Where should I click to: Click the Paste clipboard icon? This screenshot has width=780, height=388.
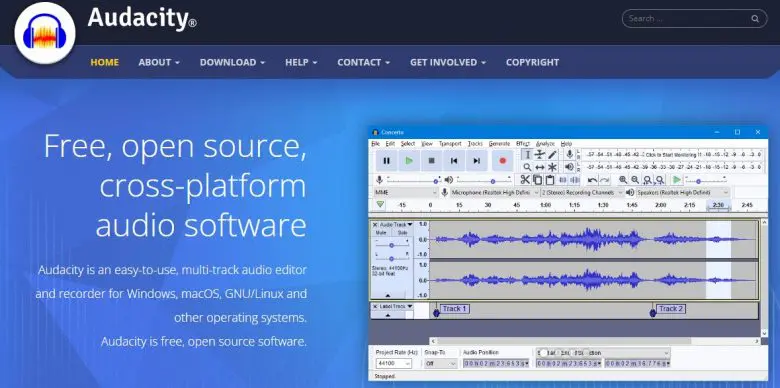click(550, 180)
